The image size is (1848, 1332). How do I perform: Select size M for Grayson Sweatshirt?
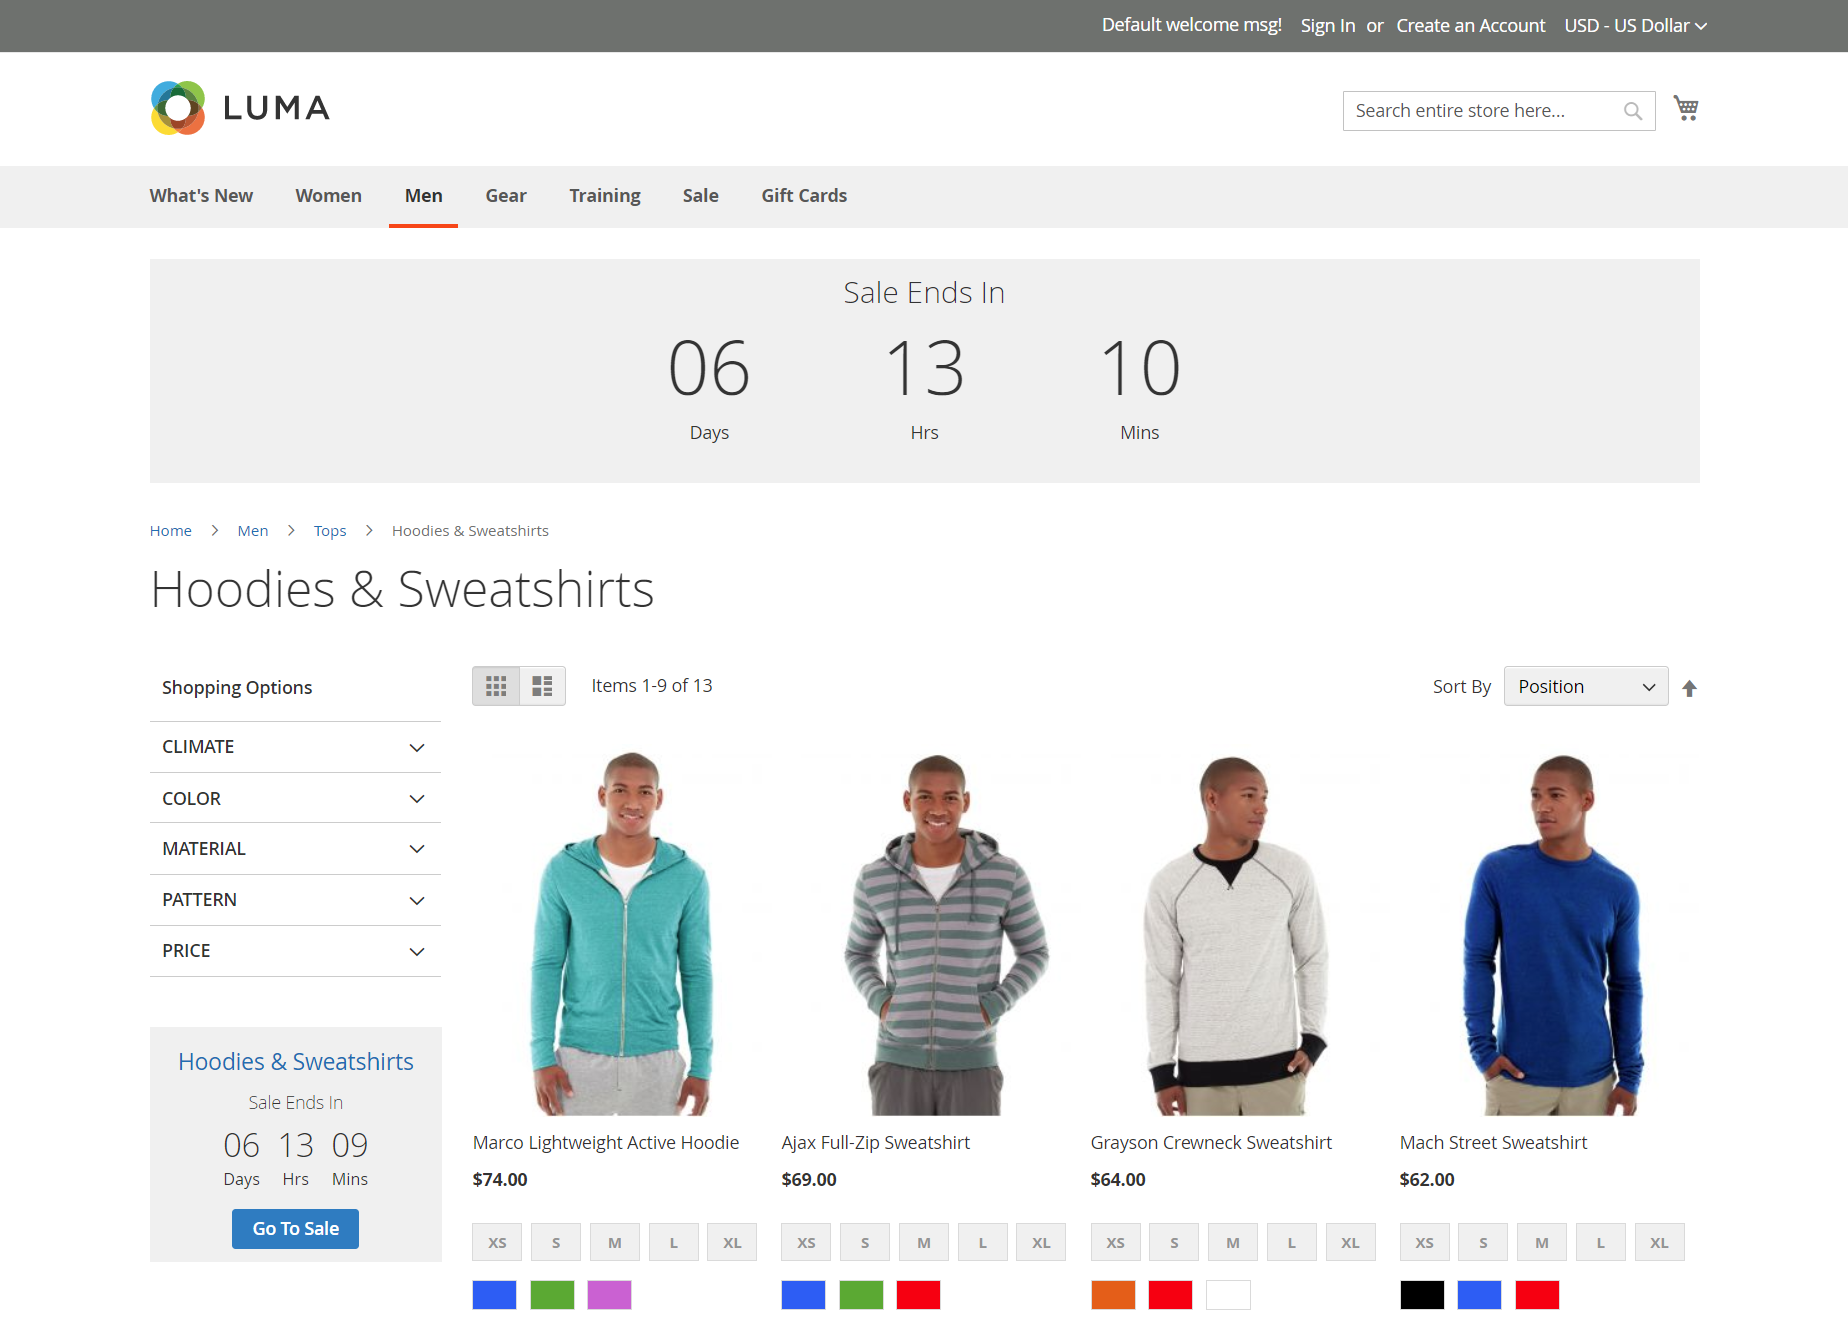(1233, 1243)
